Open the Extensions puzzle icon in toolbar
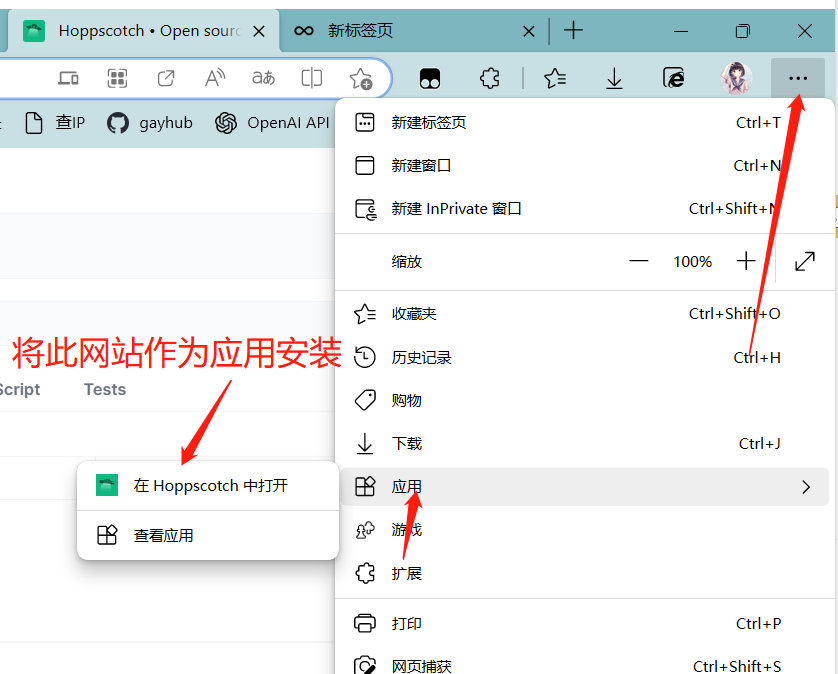838x674 pixels. tap(489, 78)
